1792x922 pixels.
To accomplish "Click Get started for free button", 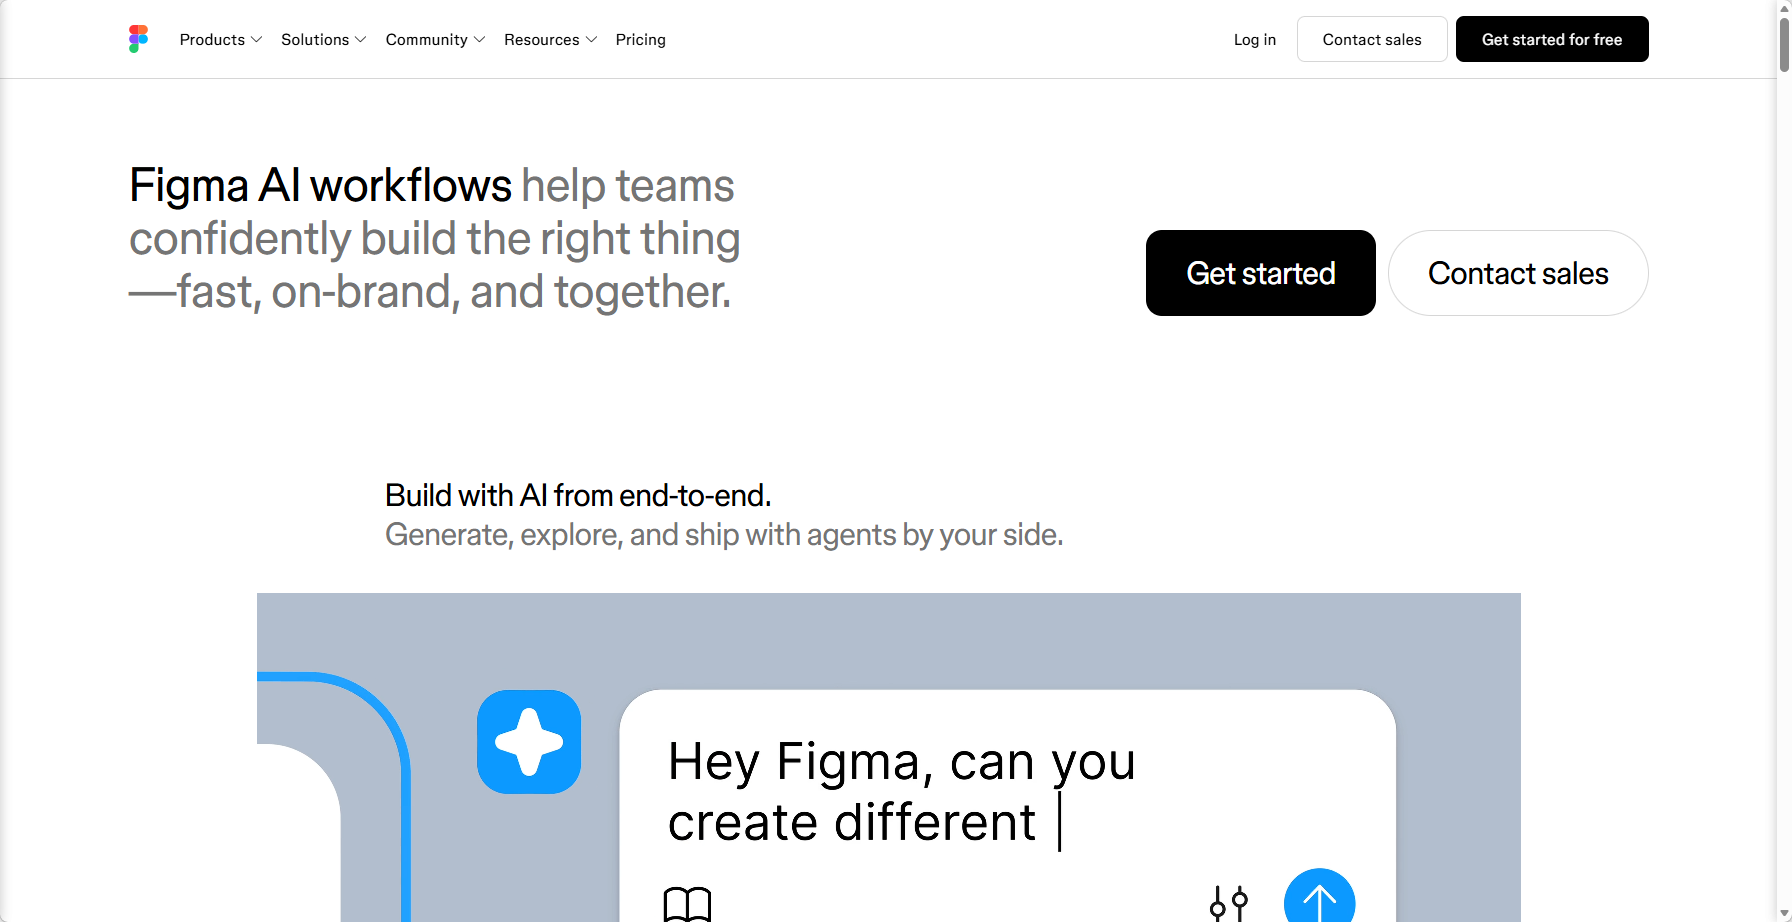I will pos(1552,39).
